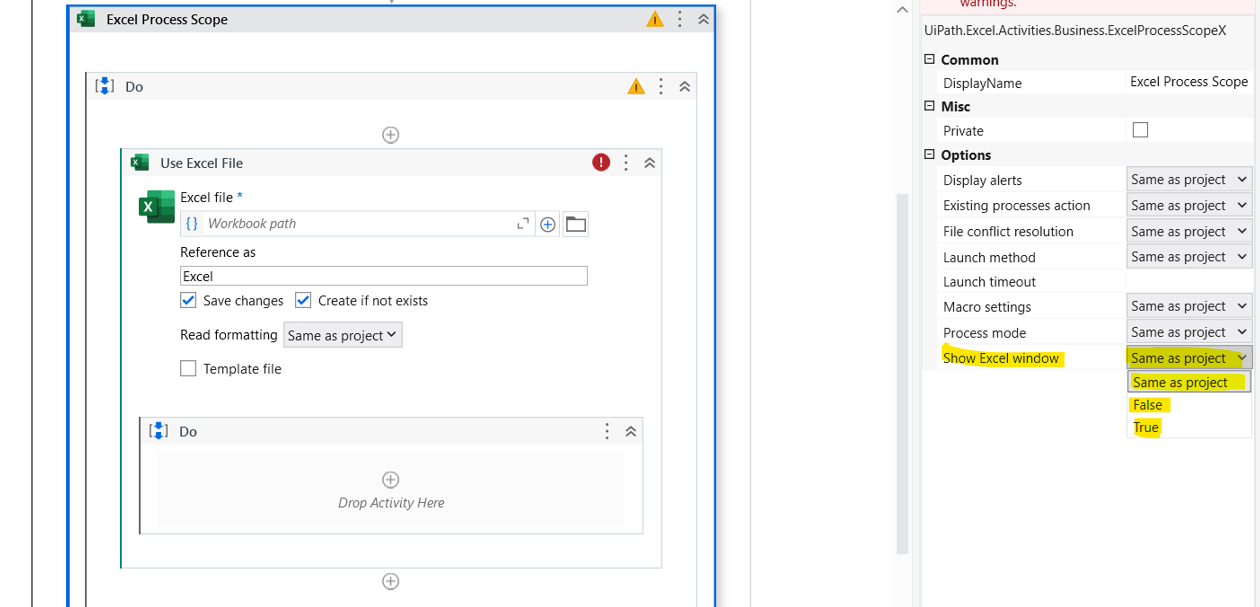
Task: Select Same as project in dropdown list
Action: (x=1189, y=382)
